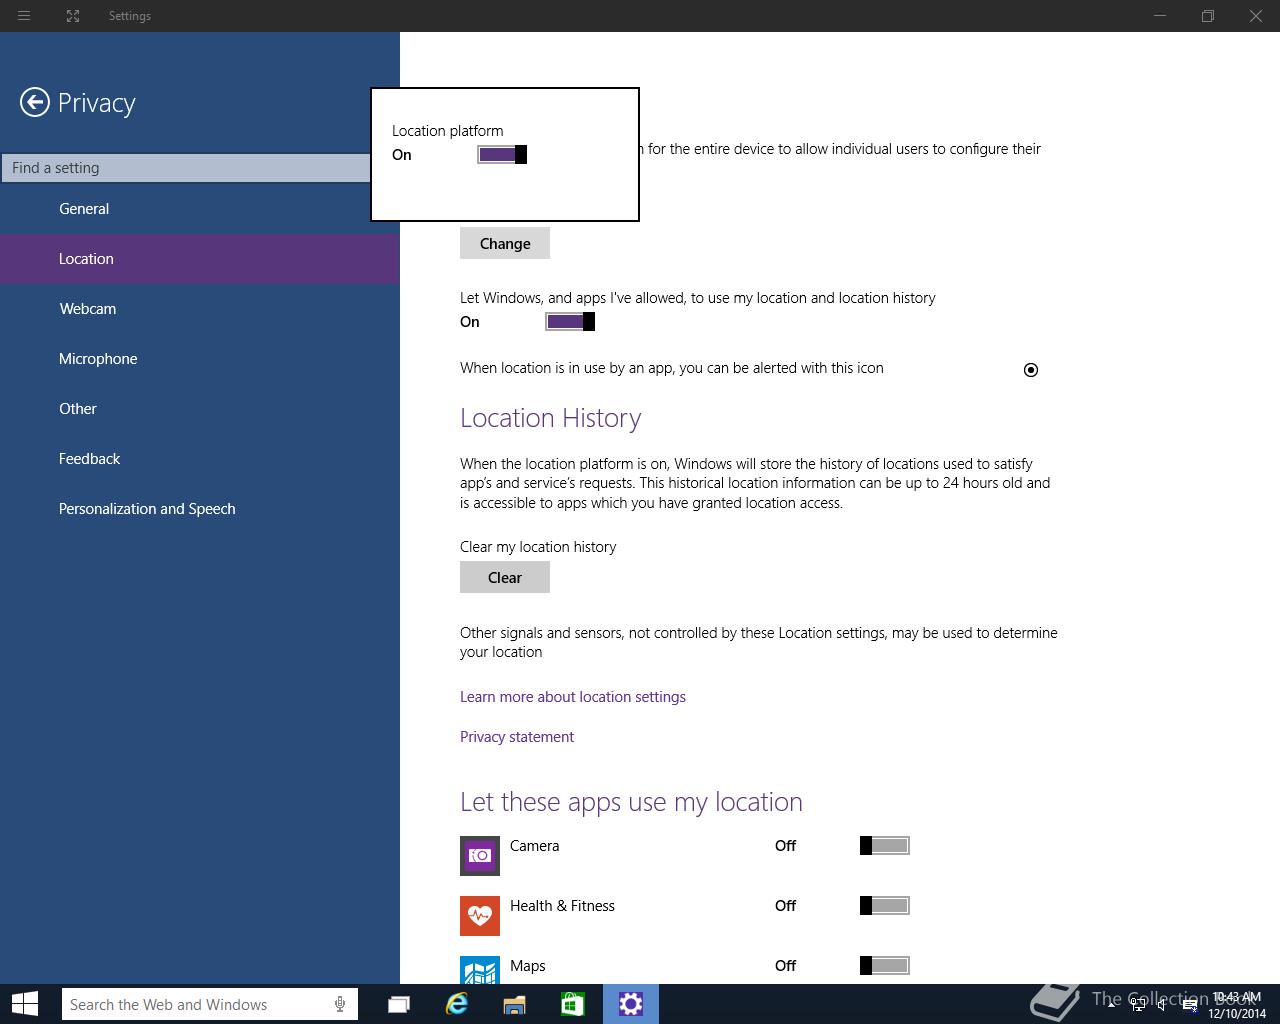Enable location access for Maps
The width and height of the screenshot is (1280, 1024).
click(885, 966)
